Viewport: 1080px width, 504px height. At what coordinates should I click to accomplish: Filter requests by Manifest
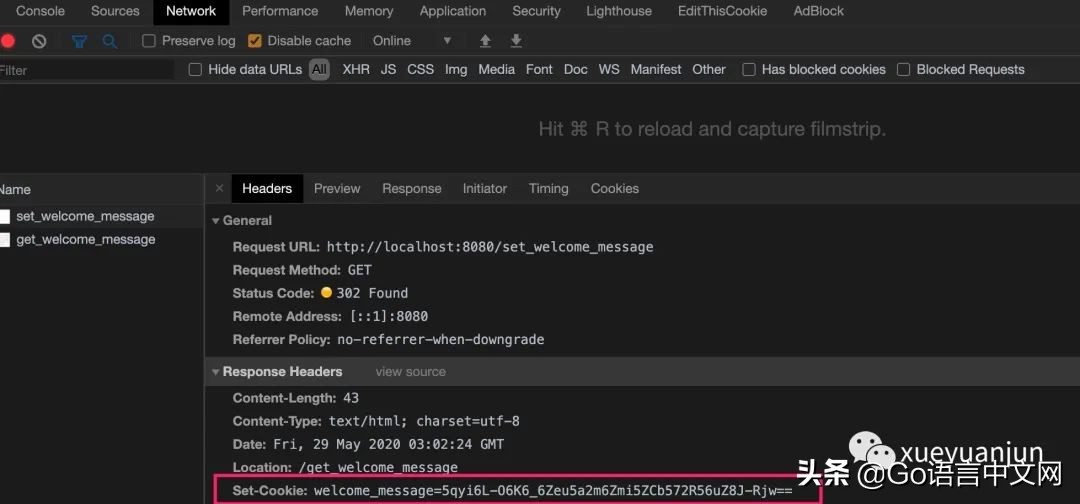[x=656, y=70]
